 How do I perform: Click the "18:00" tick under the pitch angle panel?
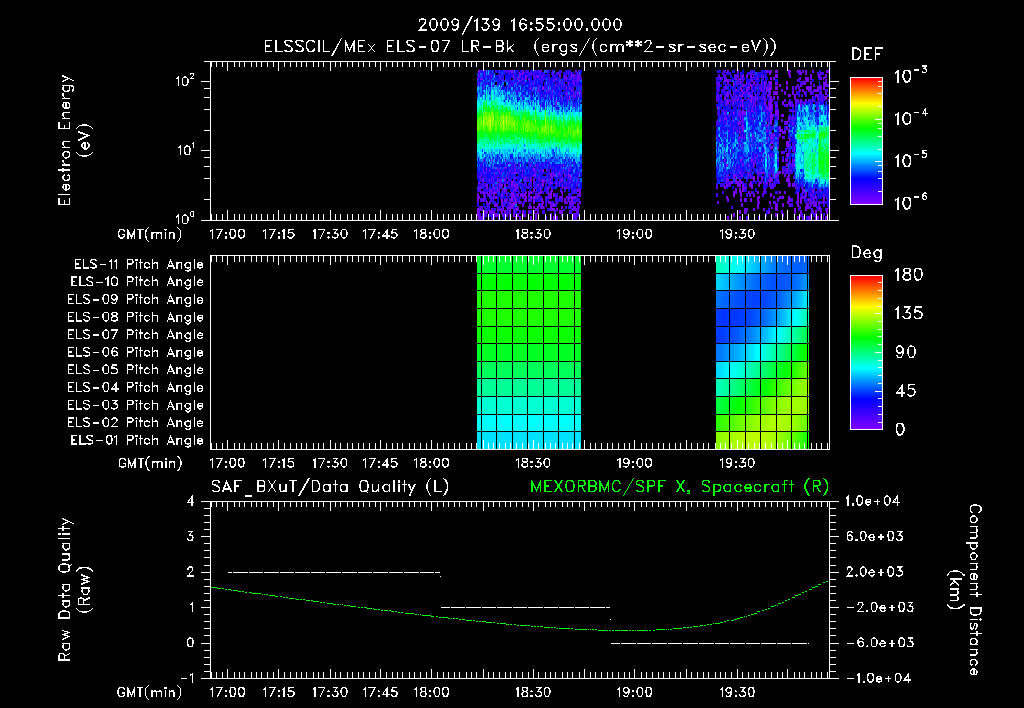tap(431, 463)
